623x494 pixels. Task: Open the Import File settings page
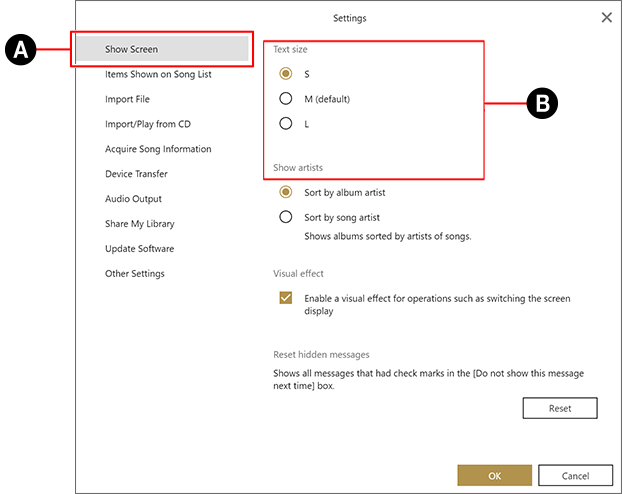[127, 99]
